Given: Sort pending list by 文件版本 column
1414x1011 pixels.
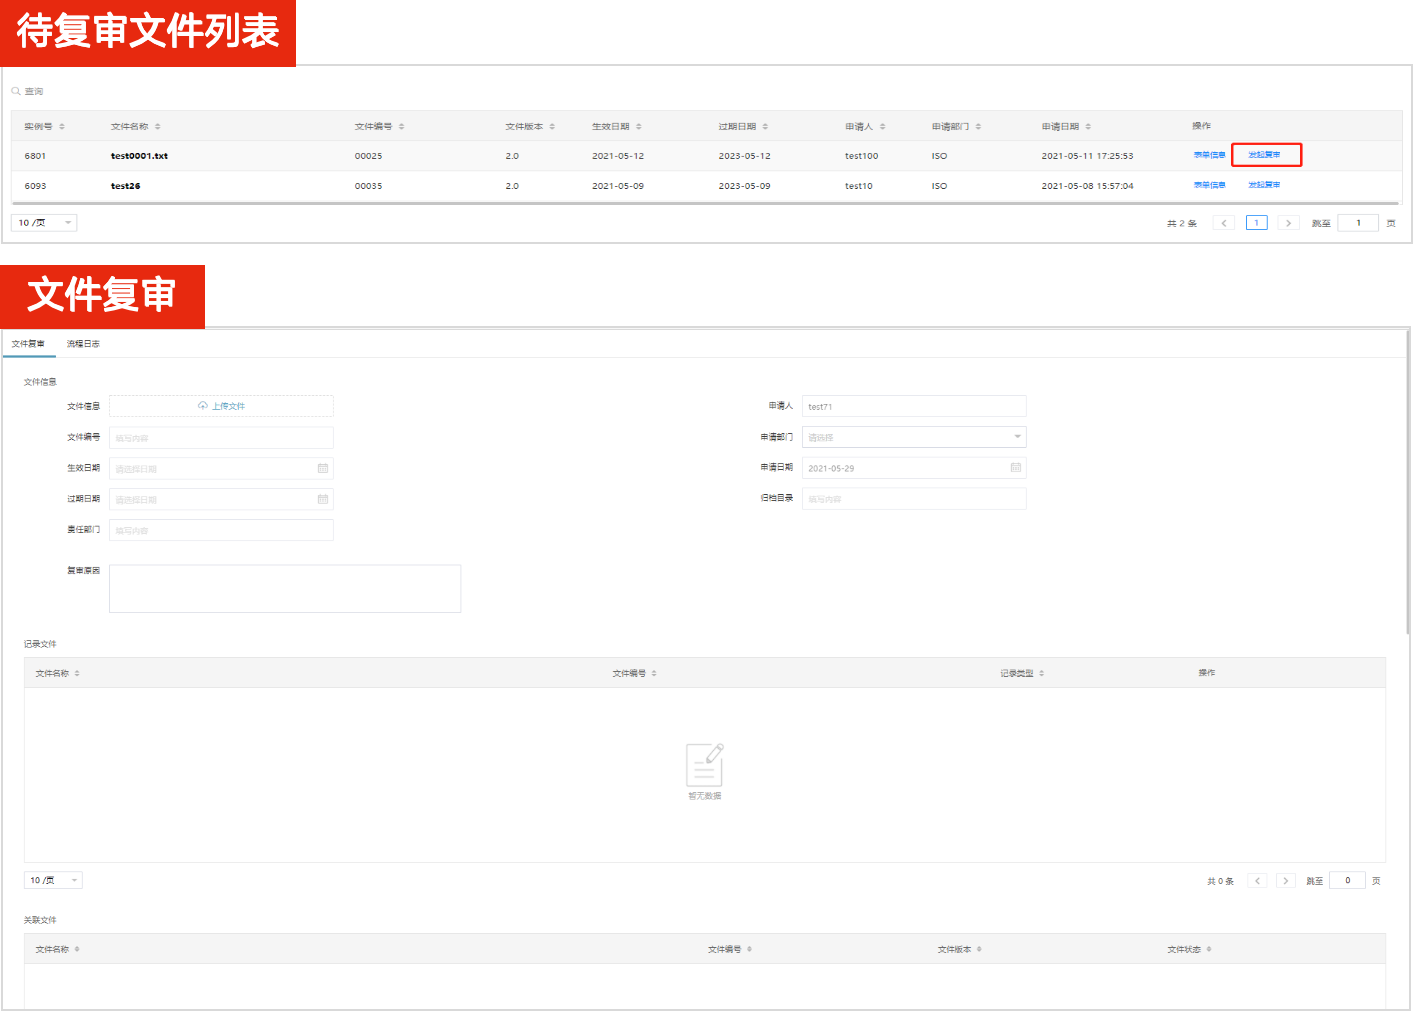Looking at the screenshot, I should [x=552, y=127].
